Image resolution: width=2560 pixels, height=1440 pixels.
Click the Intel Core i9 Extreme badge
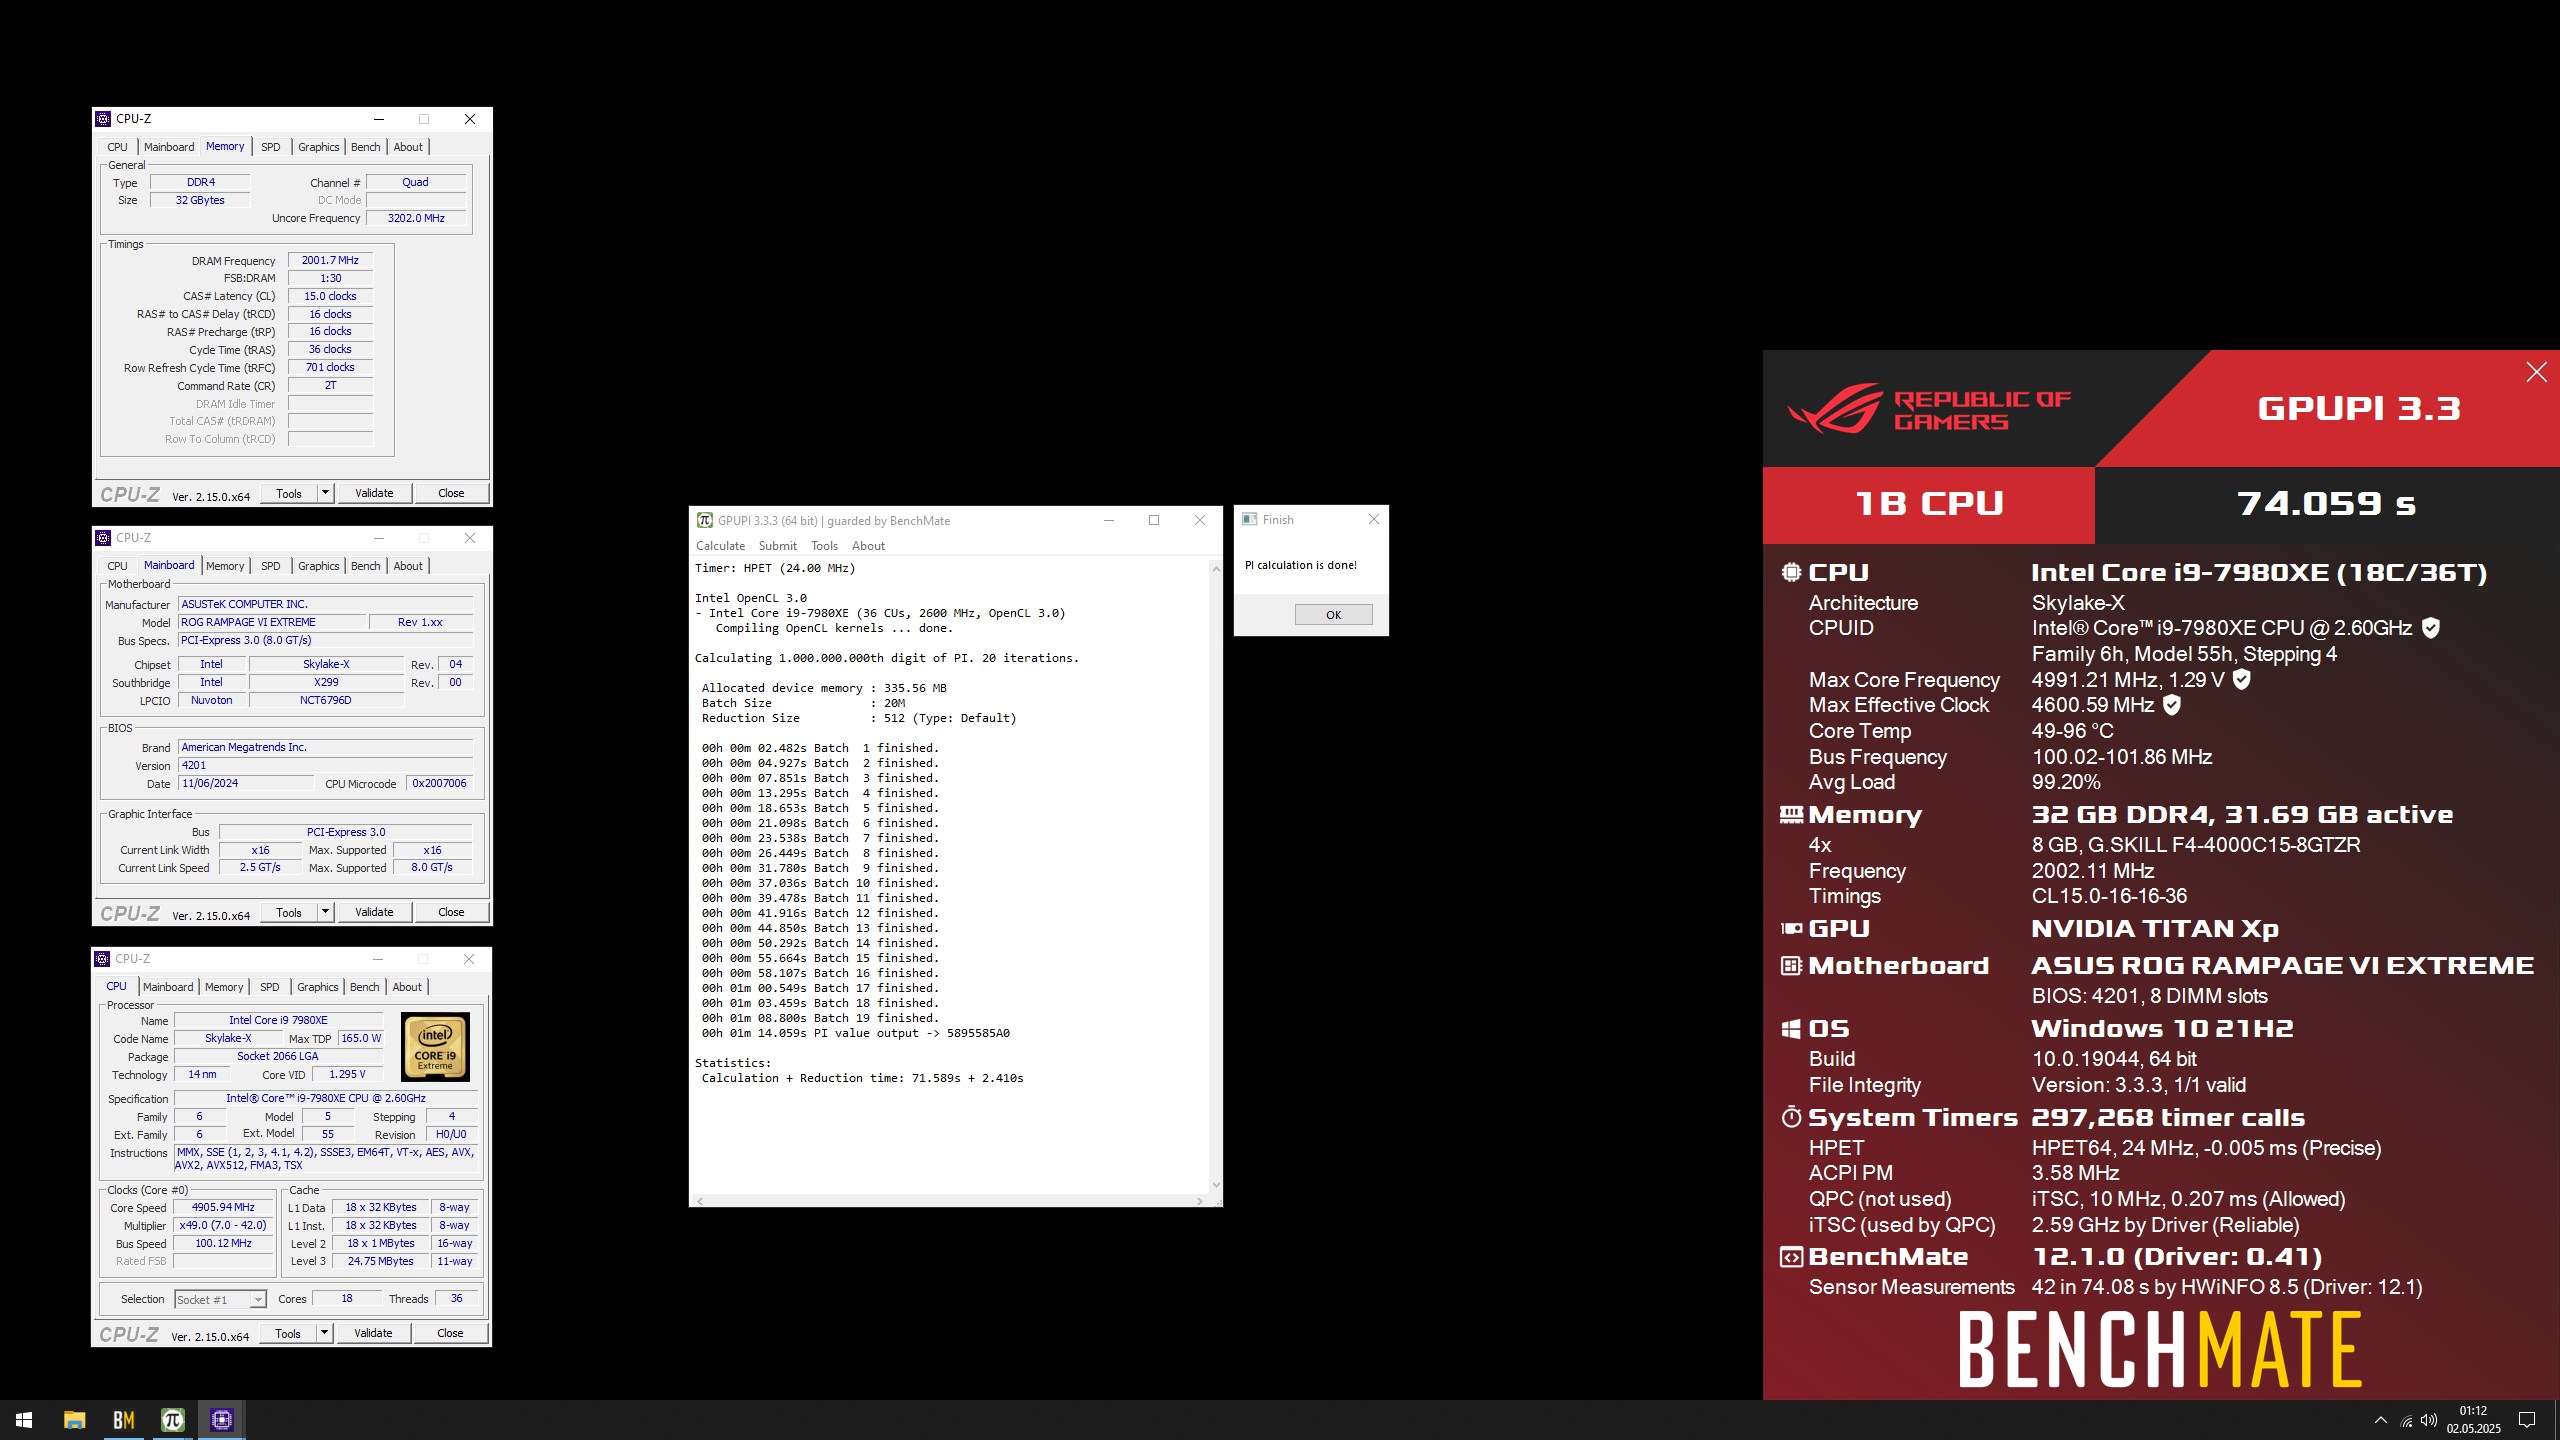pyautogui.click(x=435, y=1047)
